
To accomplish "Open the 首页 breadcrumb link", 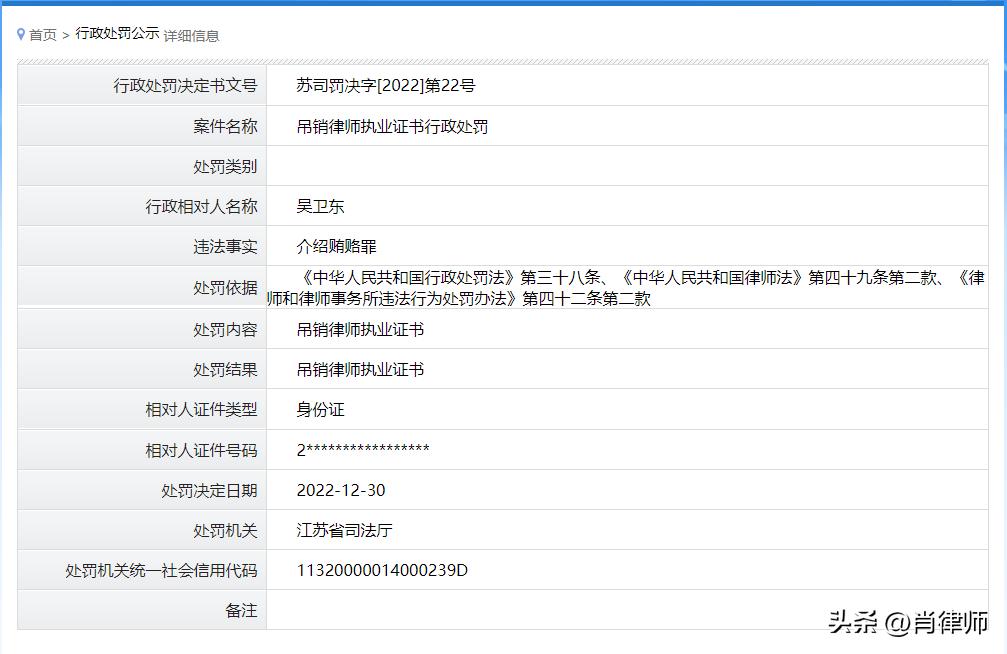I will [44, 33].
